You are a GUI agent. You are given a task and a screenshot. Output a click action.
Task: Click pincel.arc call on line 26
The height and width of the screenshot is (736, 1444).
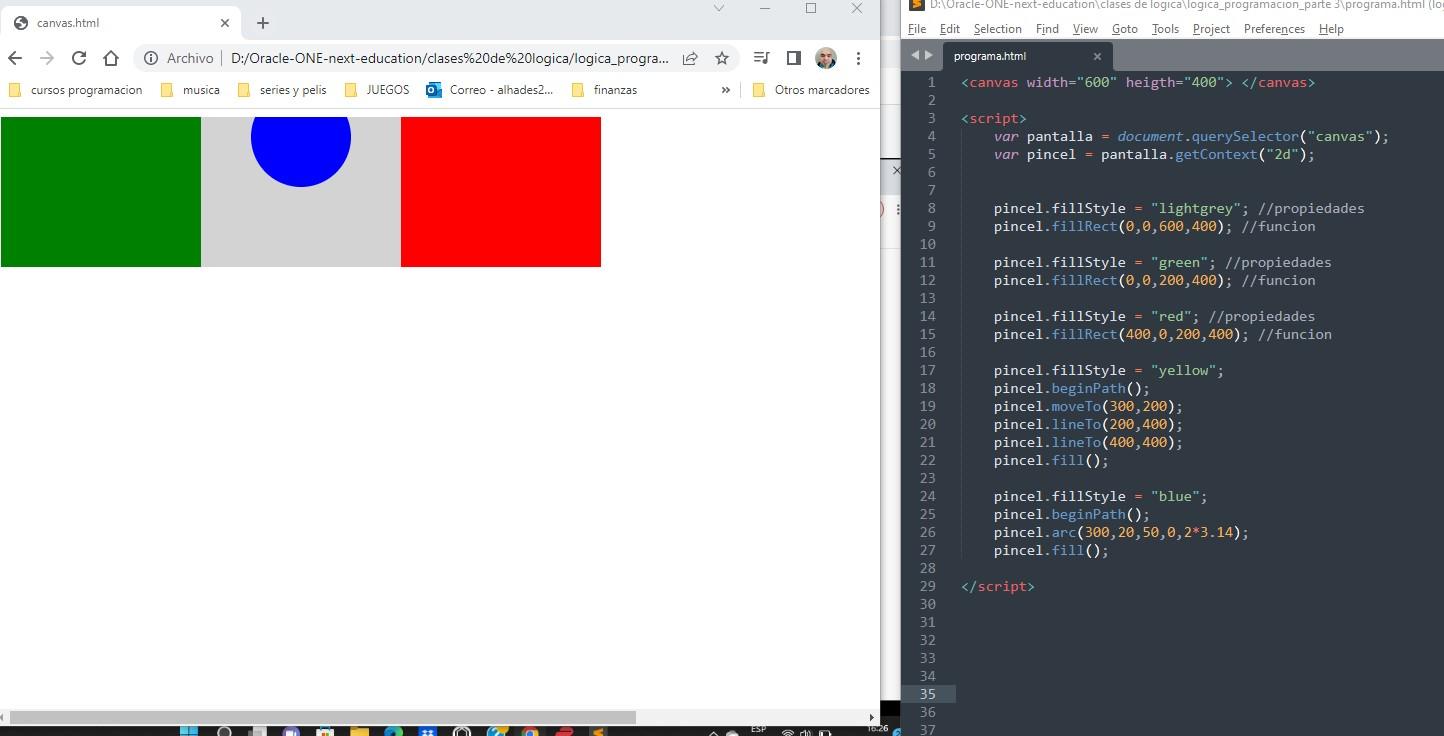(1121, 532)
